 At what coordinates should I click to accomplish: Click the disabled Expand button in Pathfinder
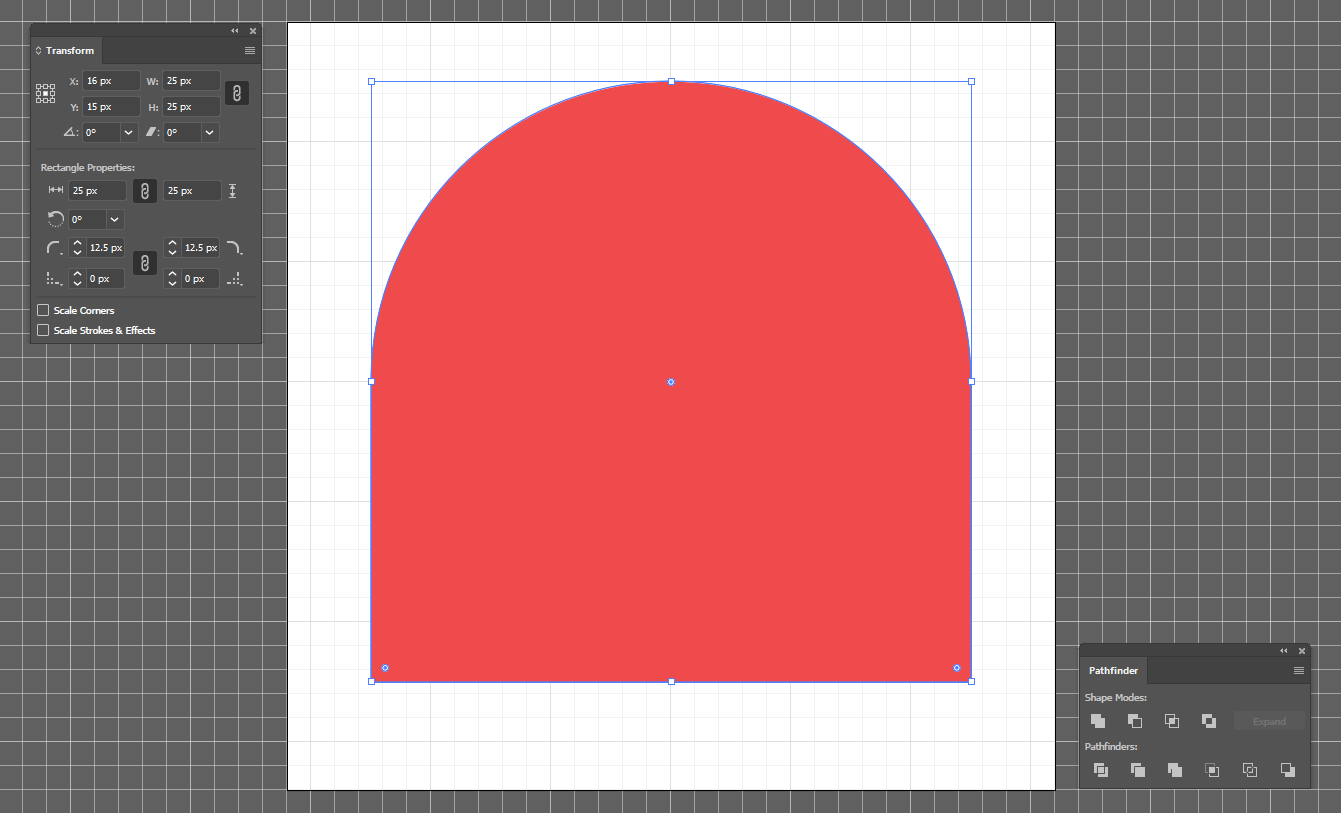click(x=1269, y=721)
